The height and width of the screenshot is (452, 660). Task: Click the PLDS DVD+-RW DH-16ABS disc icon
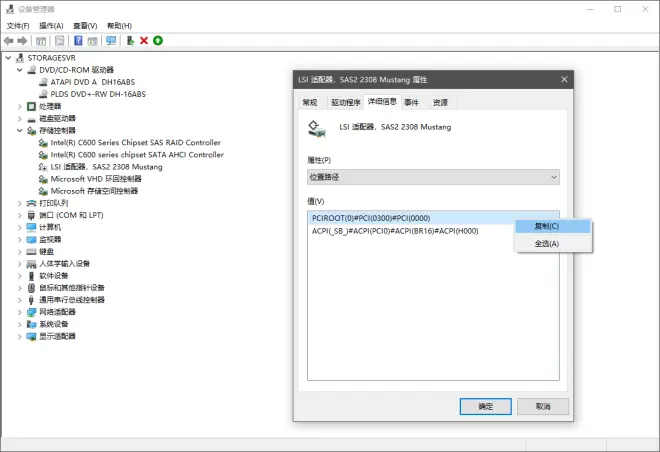(x=43, y=94)
